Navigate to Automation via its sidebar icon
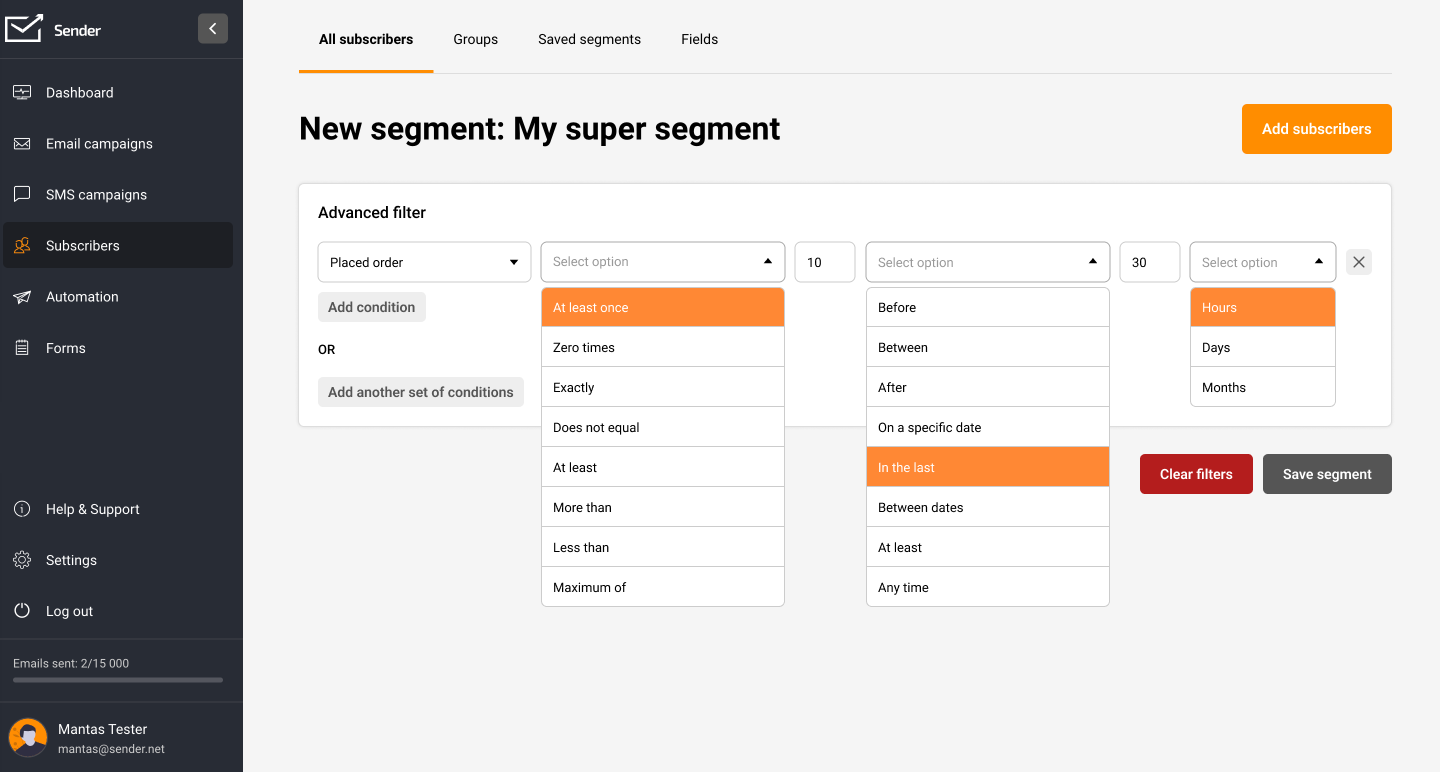1440x772 pixels. pyautogui.click(x=22, y=296)
